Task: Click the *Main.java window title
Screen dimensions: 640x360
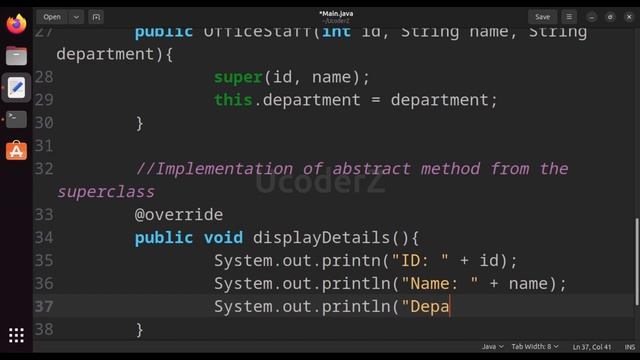Action: [x=336, y=13]
